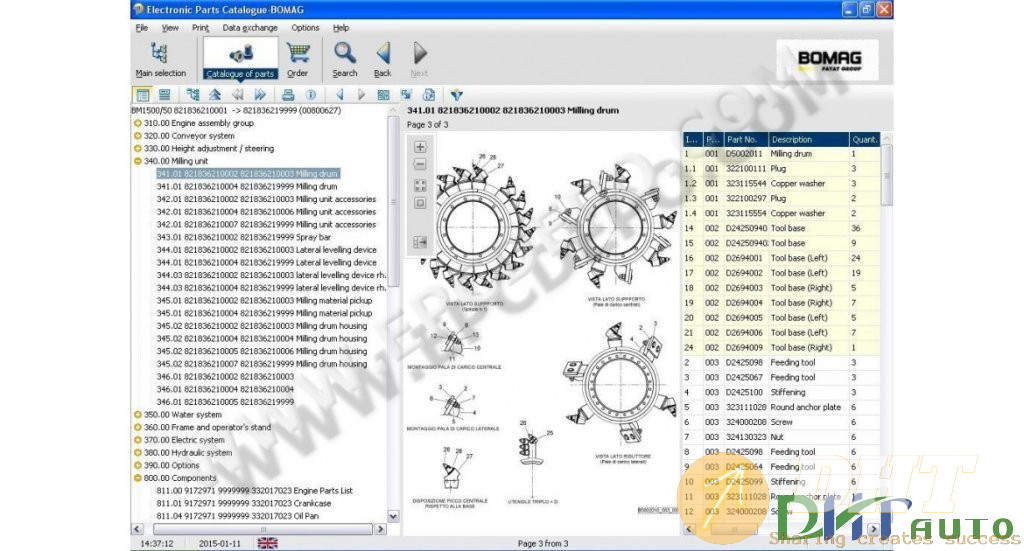Expand 360.00 Frame and operator's stand
1024x551 pixels.
click(138, 427)
